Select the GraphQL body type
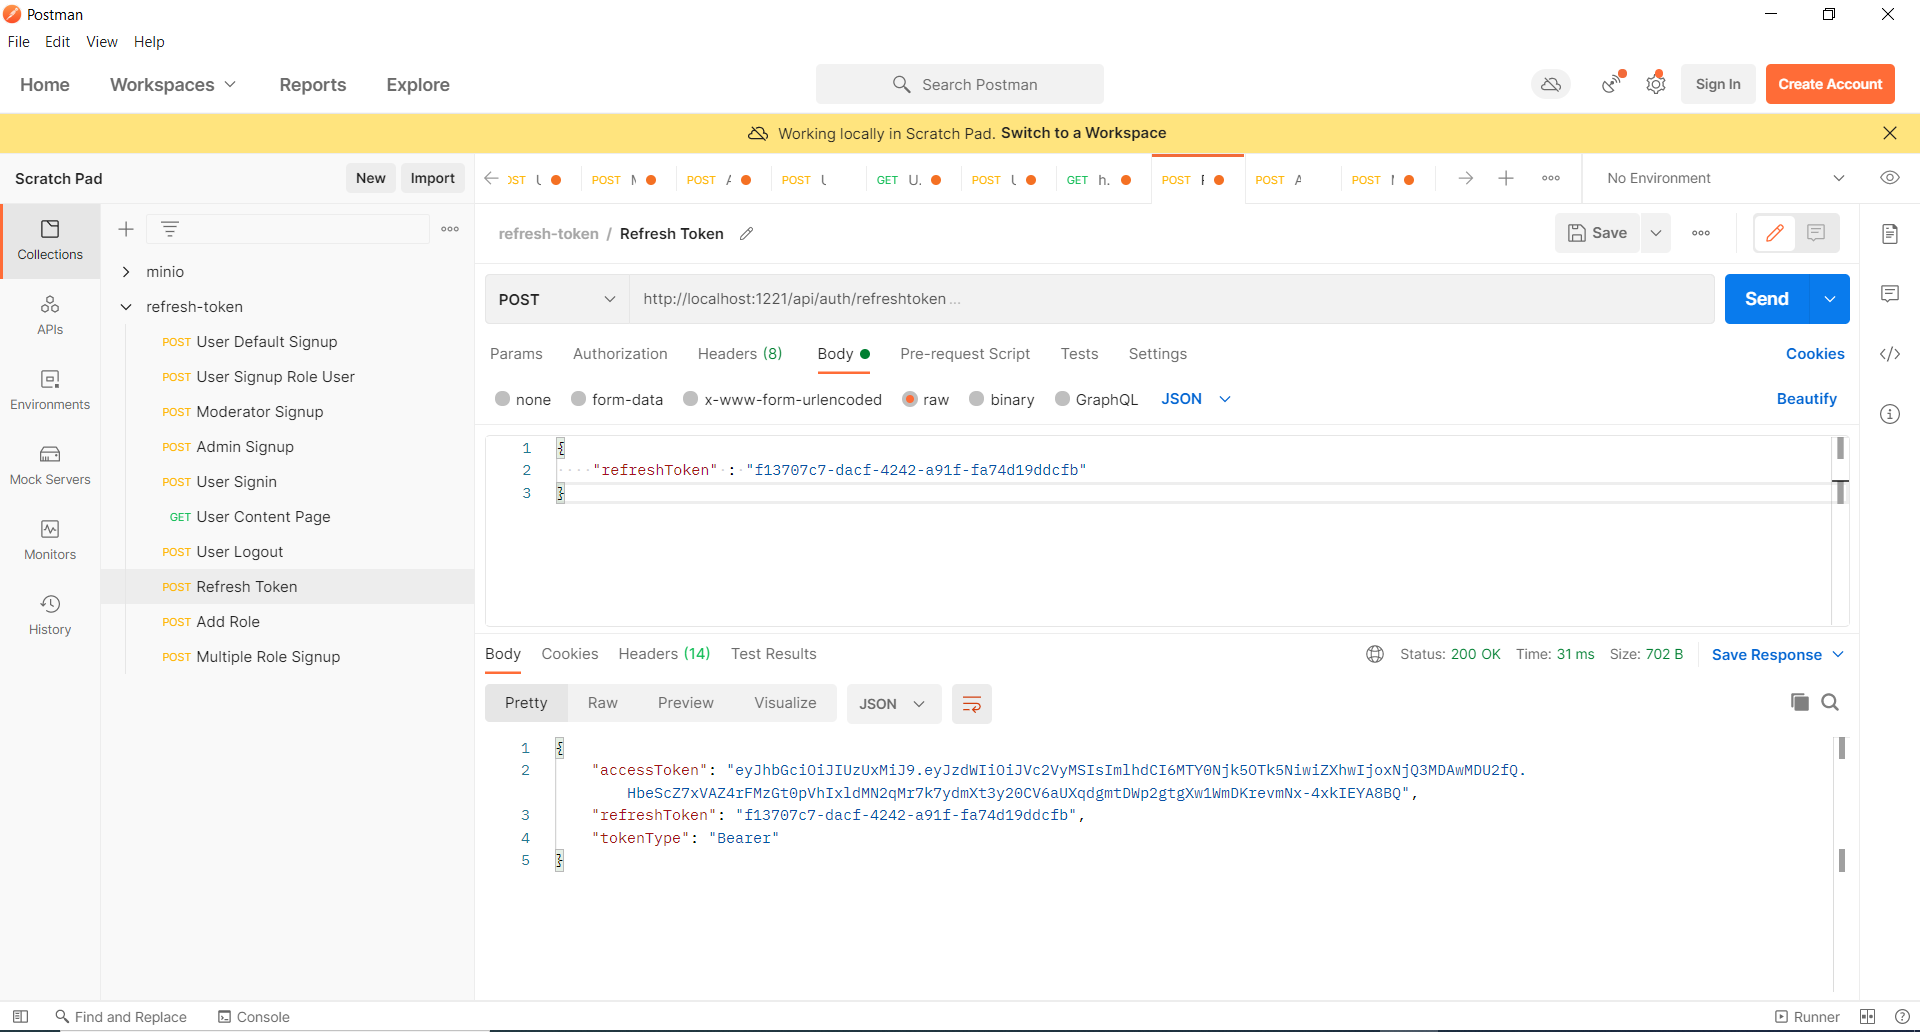 coord(1062,399)
